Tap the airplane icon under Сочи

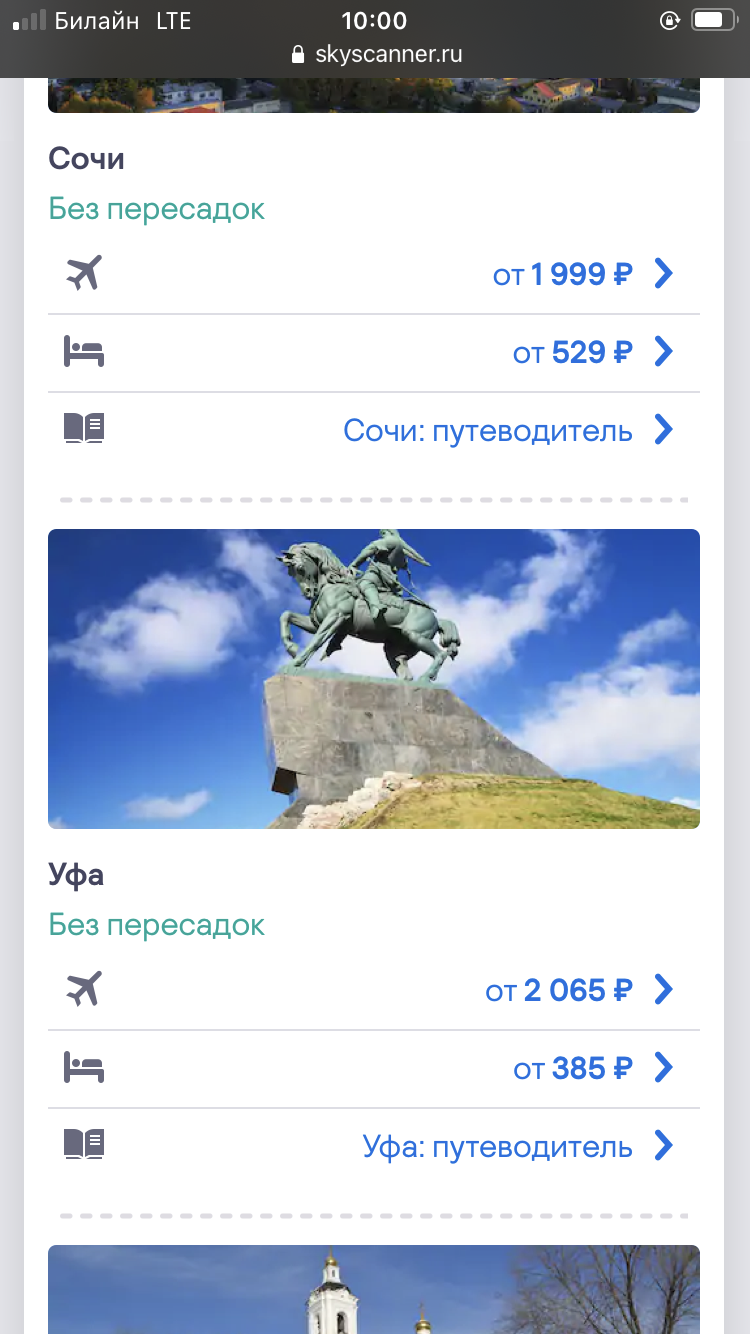click(84, 273)
